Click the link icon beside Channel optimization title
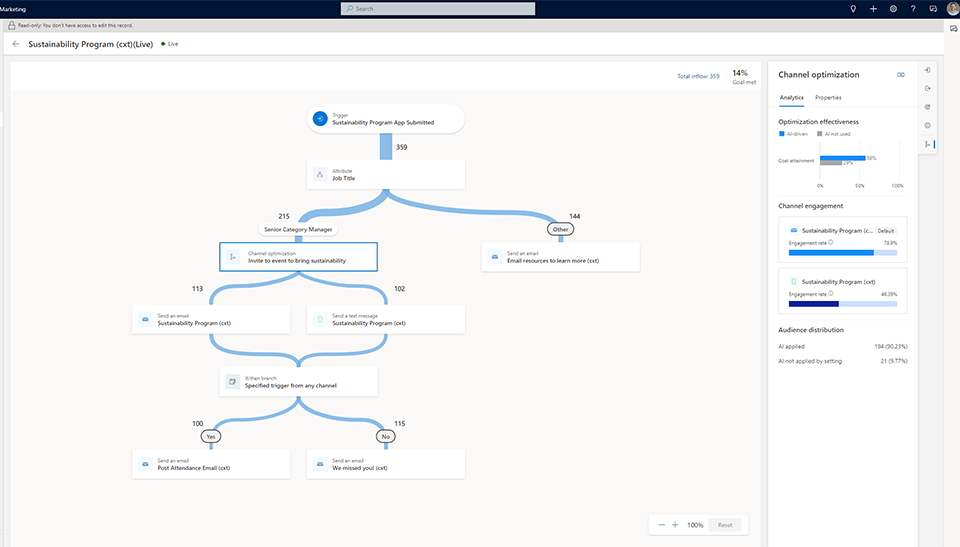Image resolution: width=960 pixels, height=547 pixels. tap(901, 75)
